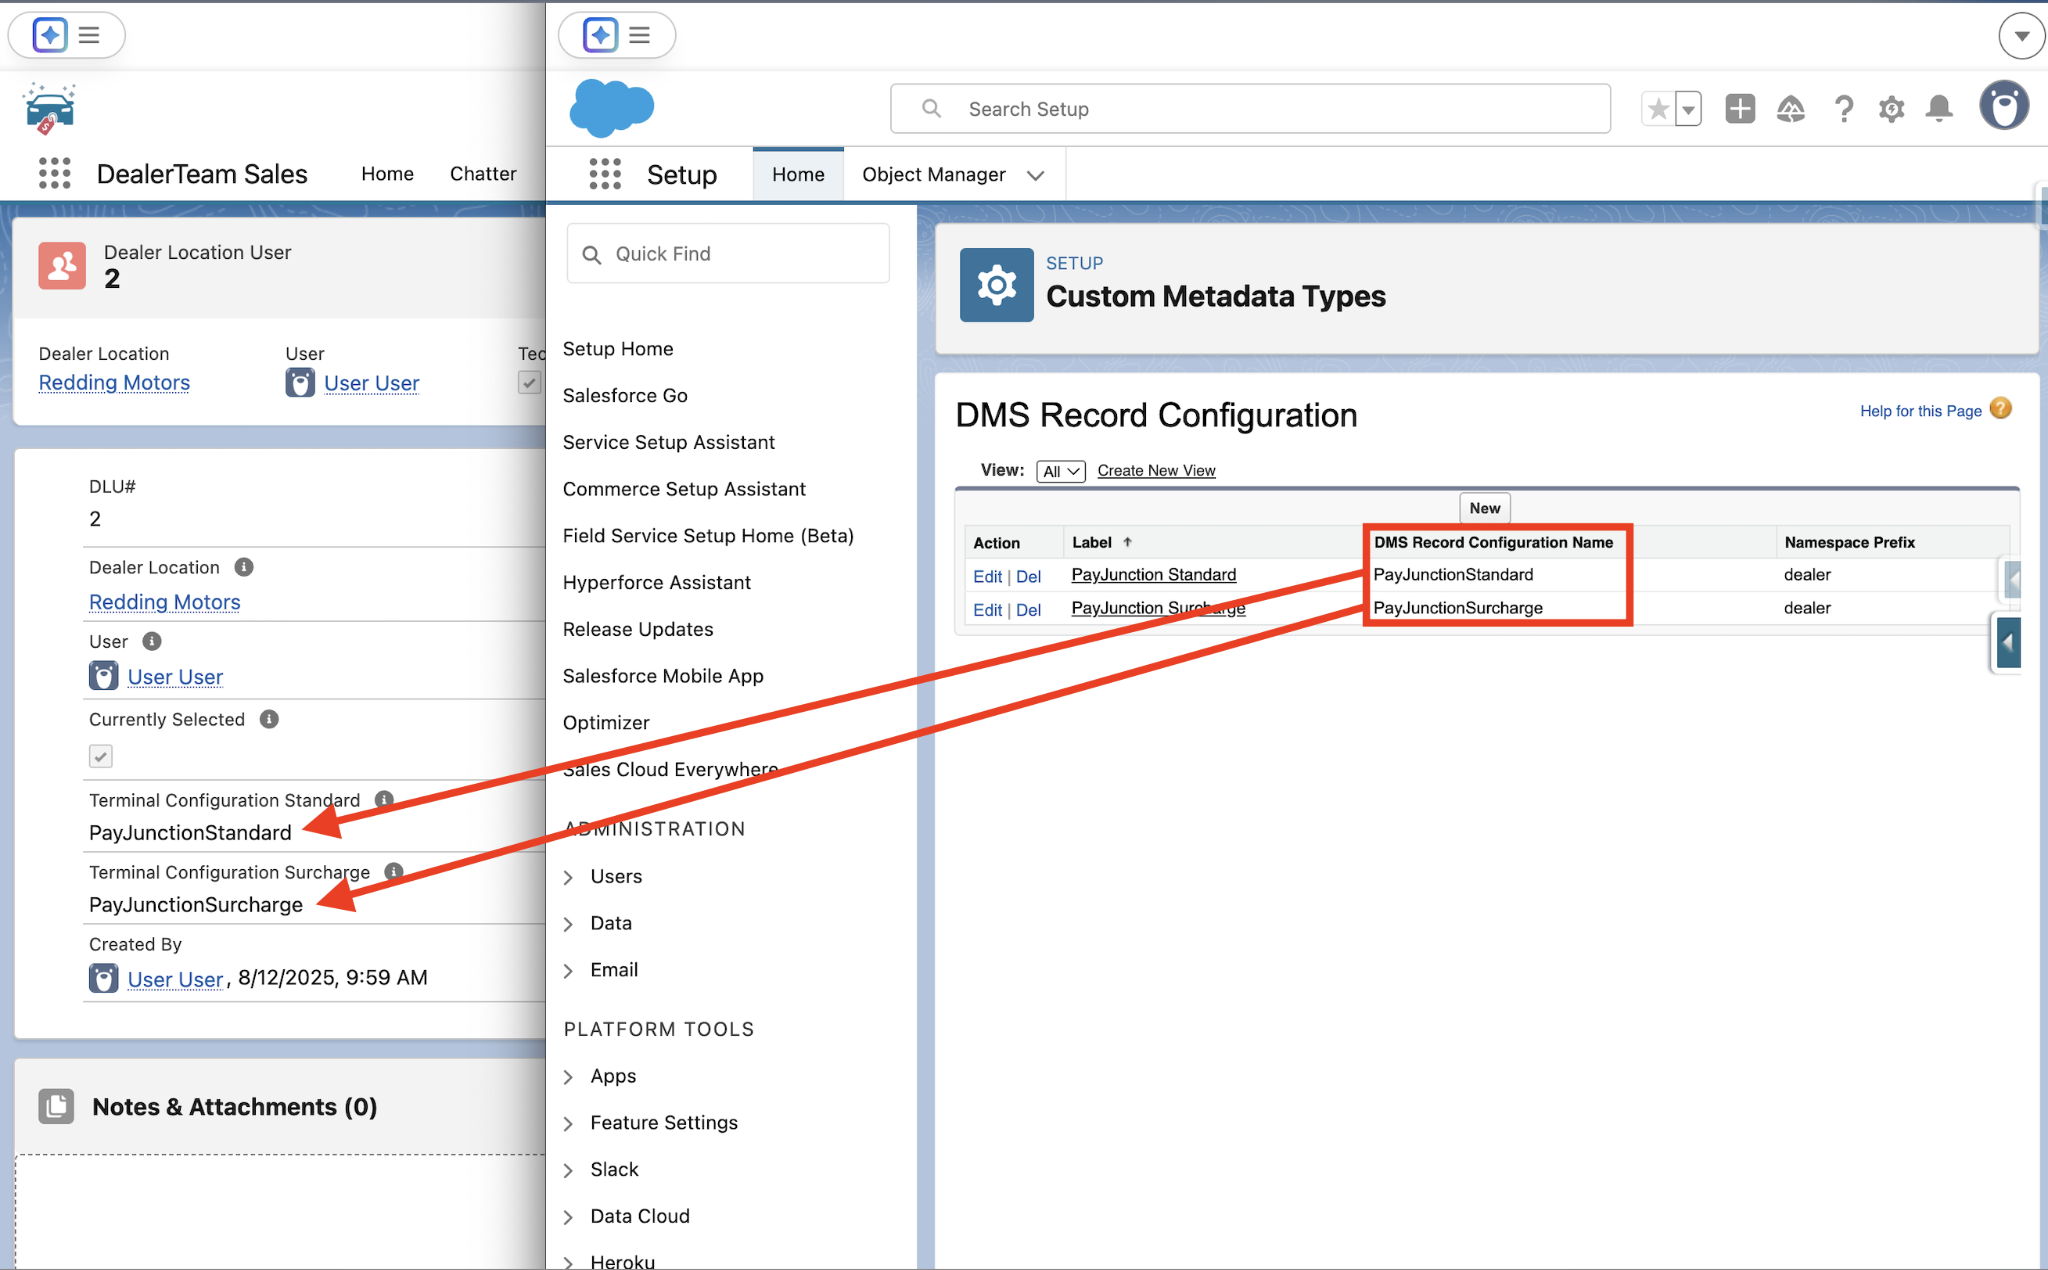2048x1270 pixels.
Task: Click the New button above the table
Action: point(1485,508)
